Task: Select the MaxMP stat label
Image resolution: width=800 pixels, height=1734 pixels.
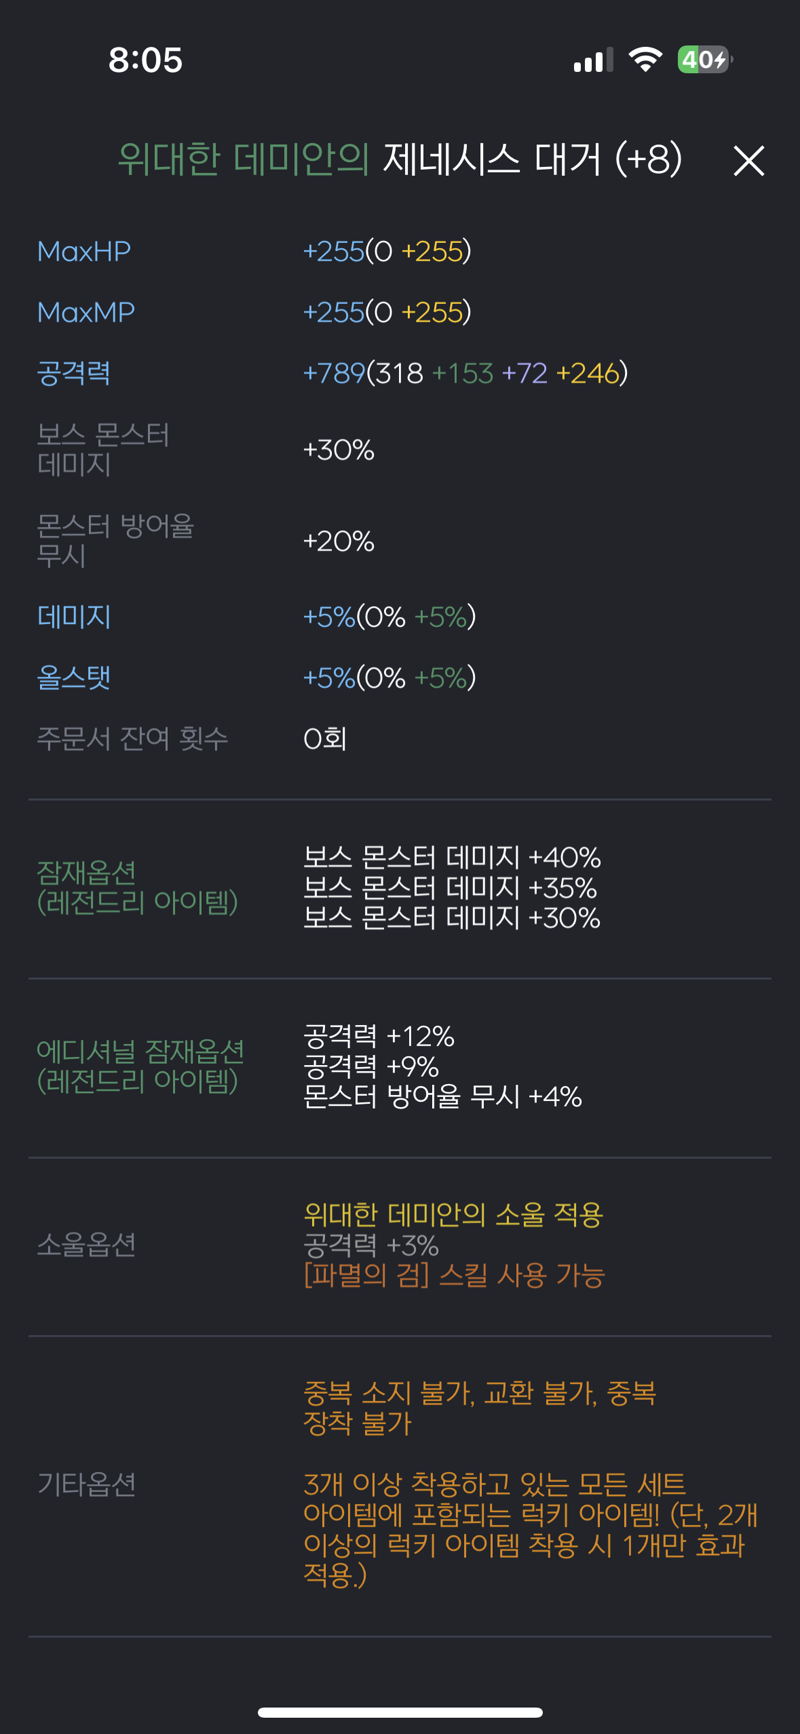Action: pos(86,312)
